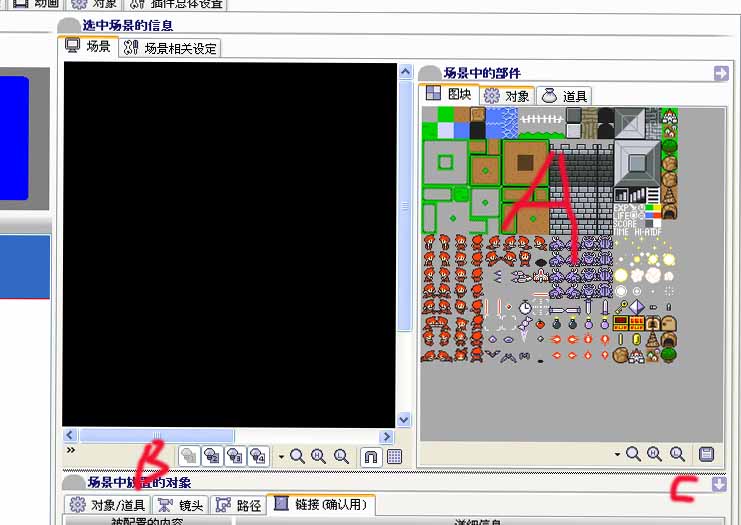The height and width of the screenshot is (525, 741).
Task: Open the scene zoom dropdown arrow
Action: coord(281,456)
